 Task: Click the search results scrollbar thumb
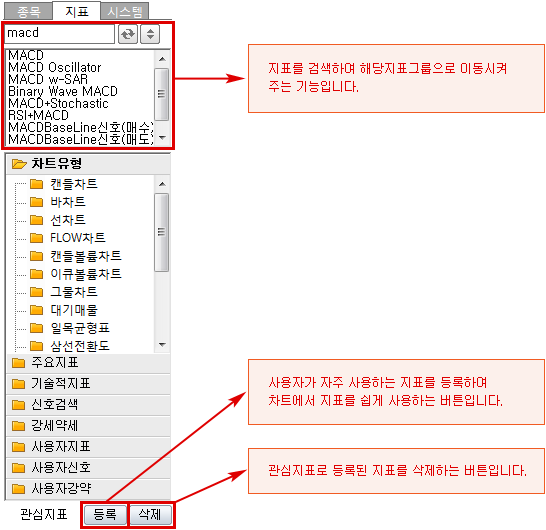pyautogui.click(x=162, y=94)
